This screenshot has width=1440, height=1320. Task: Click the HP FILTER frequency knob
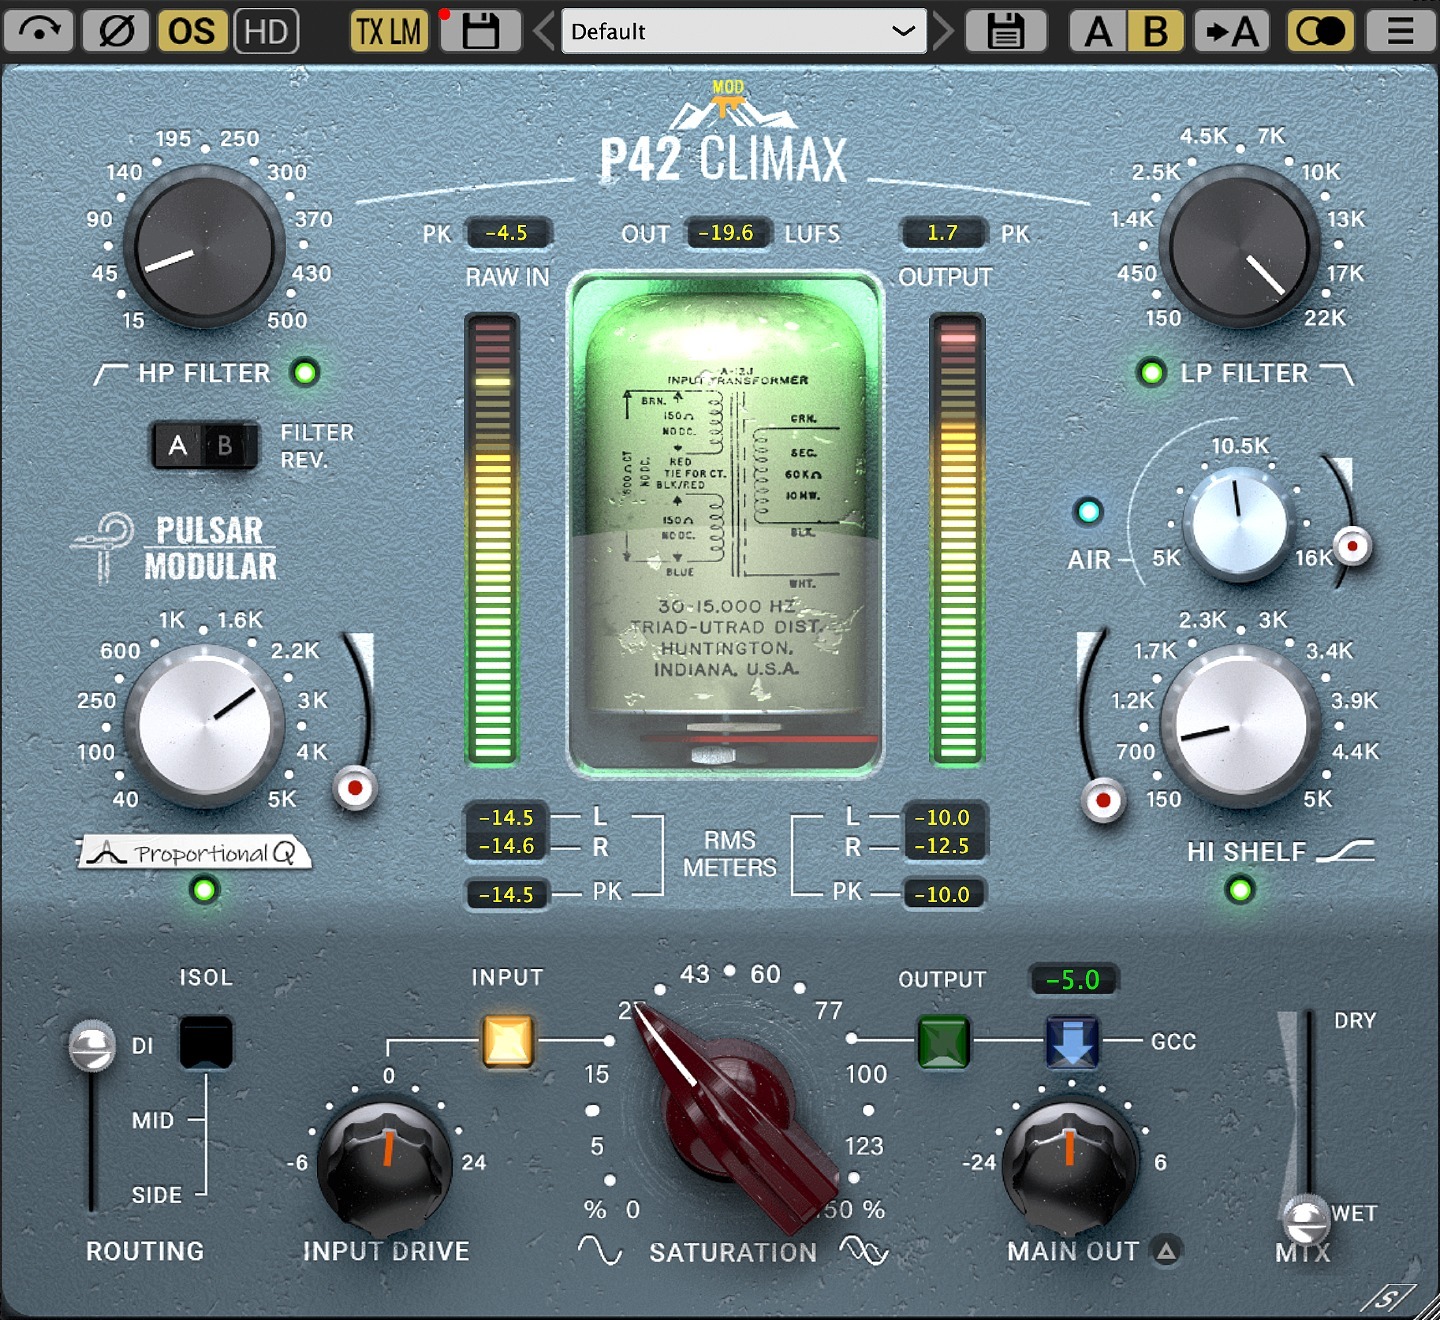click(x=204, y=247)
